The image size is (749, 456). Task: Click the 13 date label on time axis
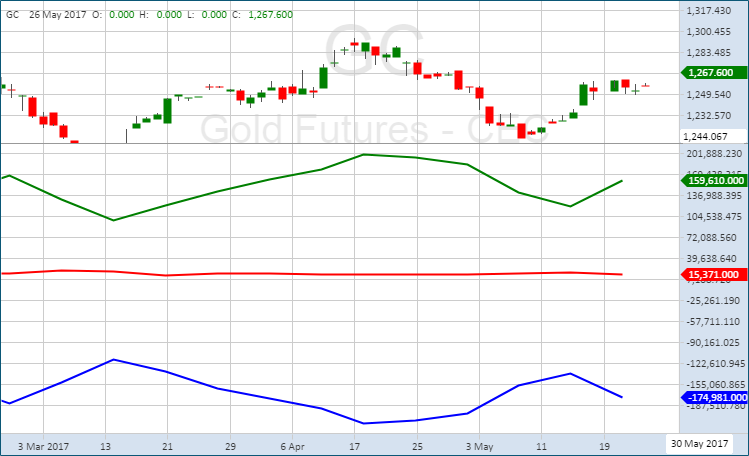click(105, 446)
